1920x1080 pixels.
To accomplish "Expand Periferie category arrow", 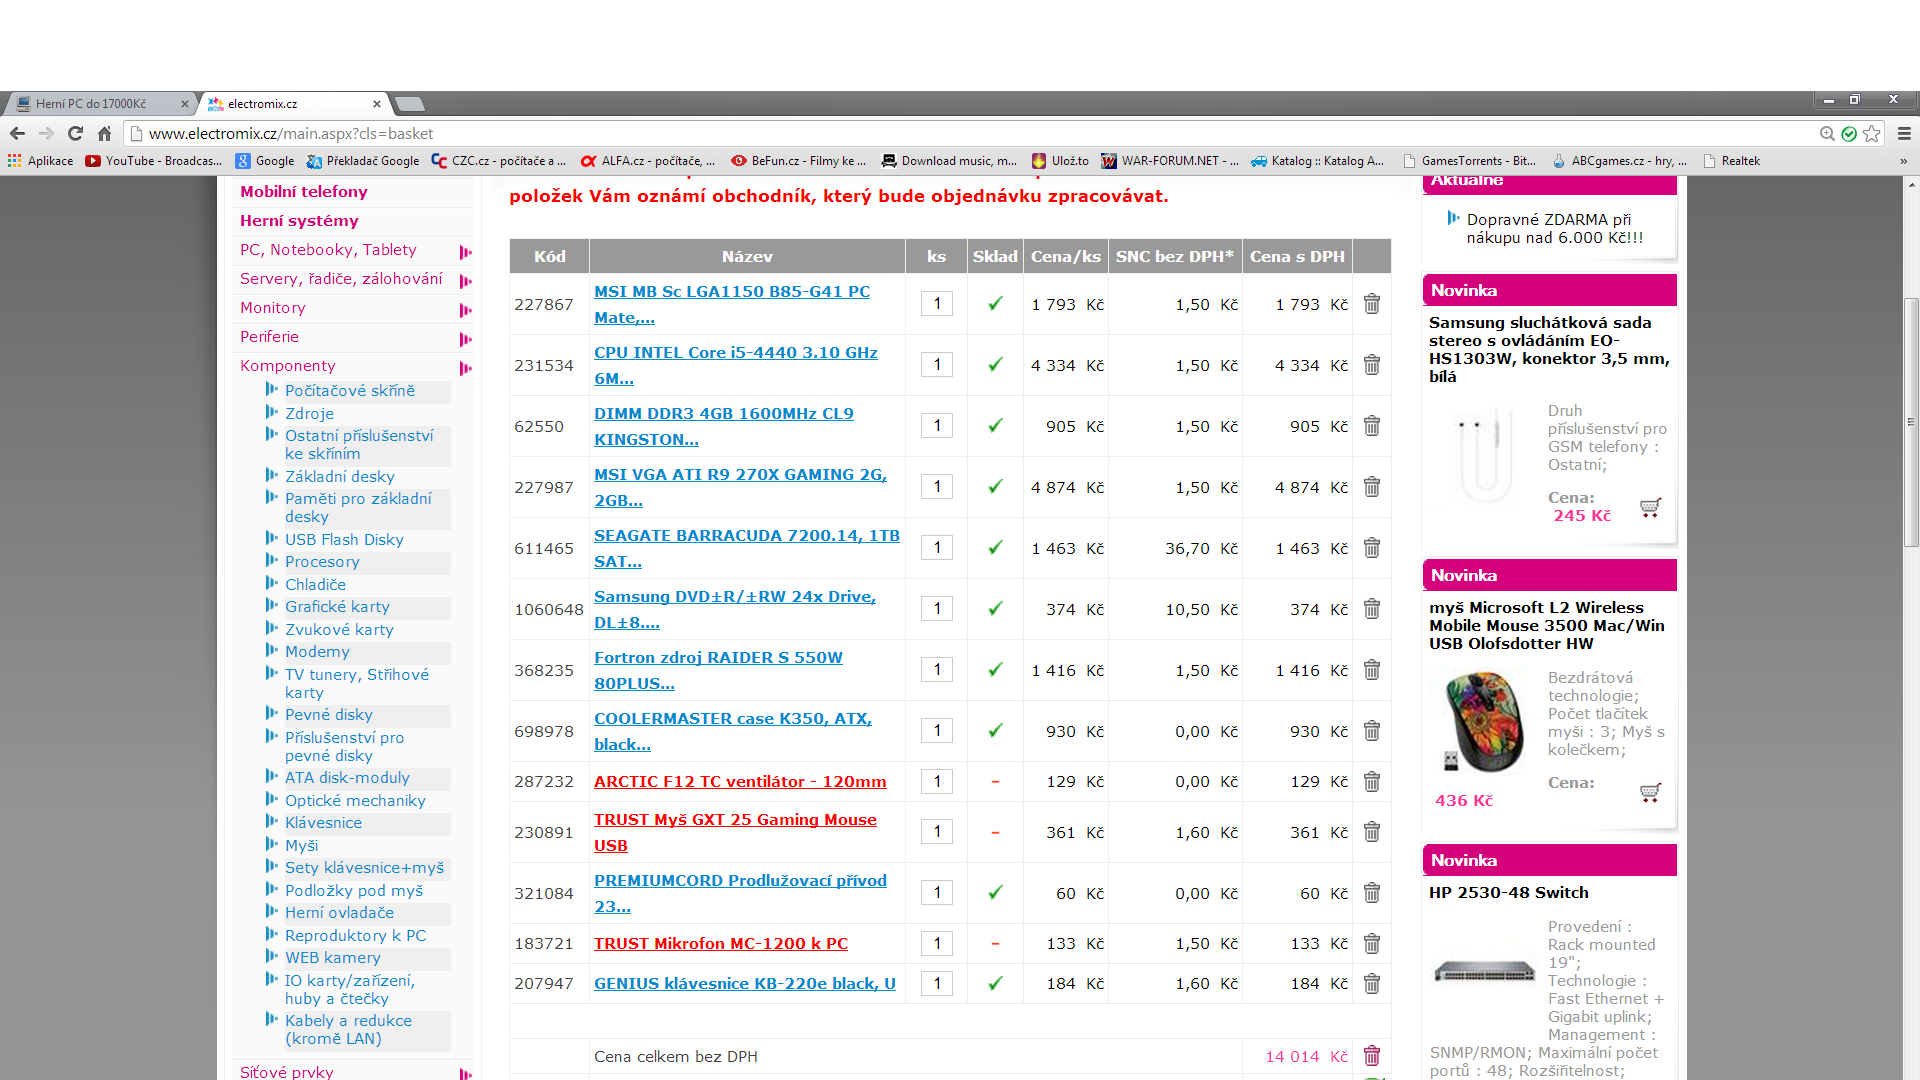I will tap(465, 339).
